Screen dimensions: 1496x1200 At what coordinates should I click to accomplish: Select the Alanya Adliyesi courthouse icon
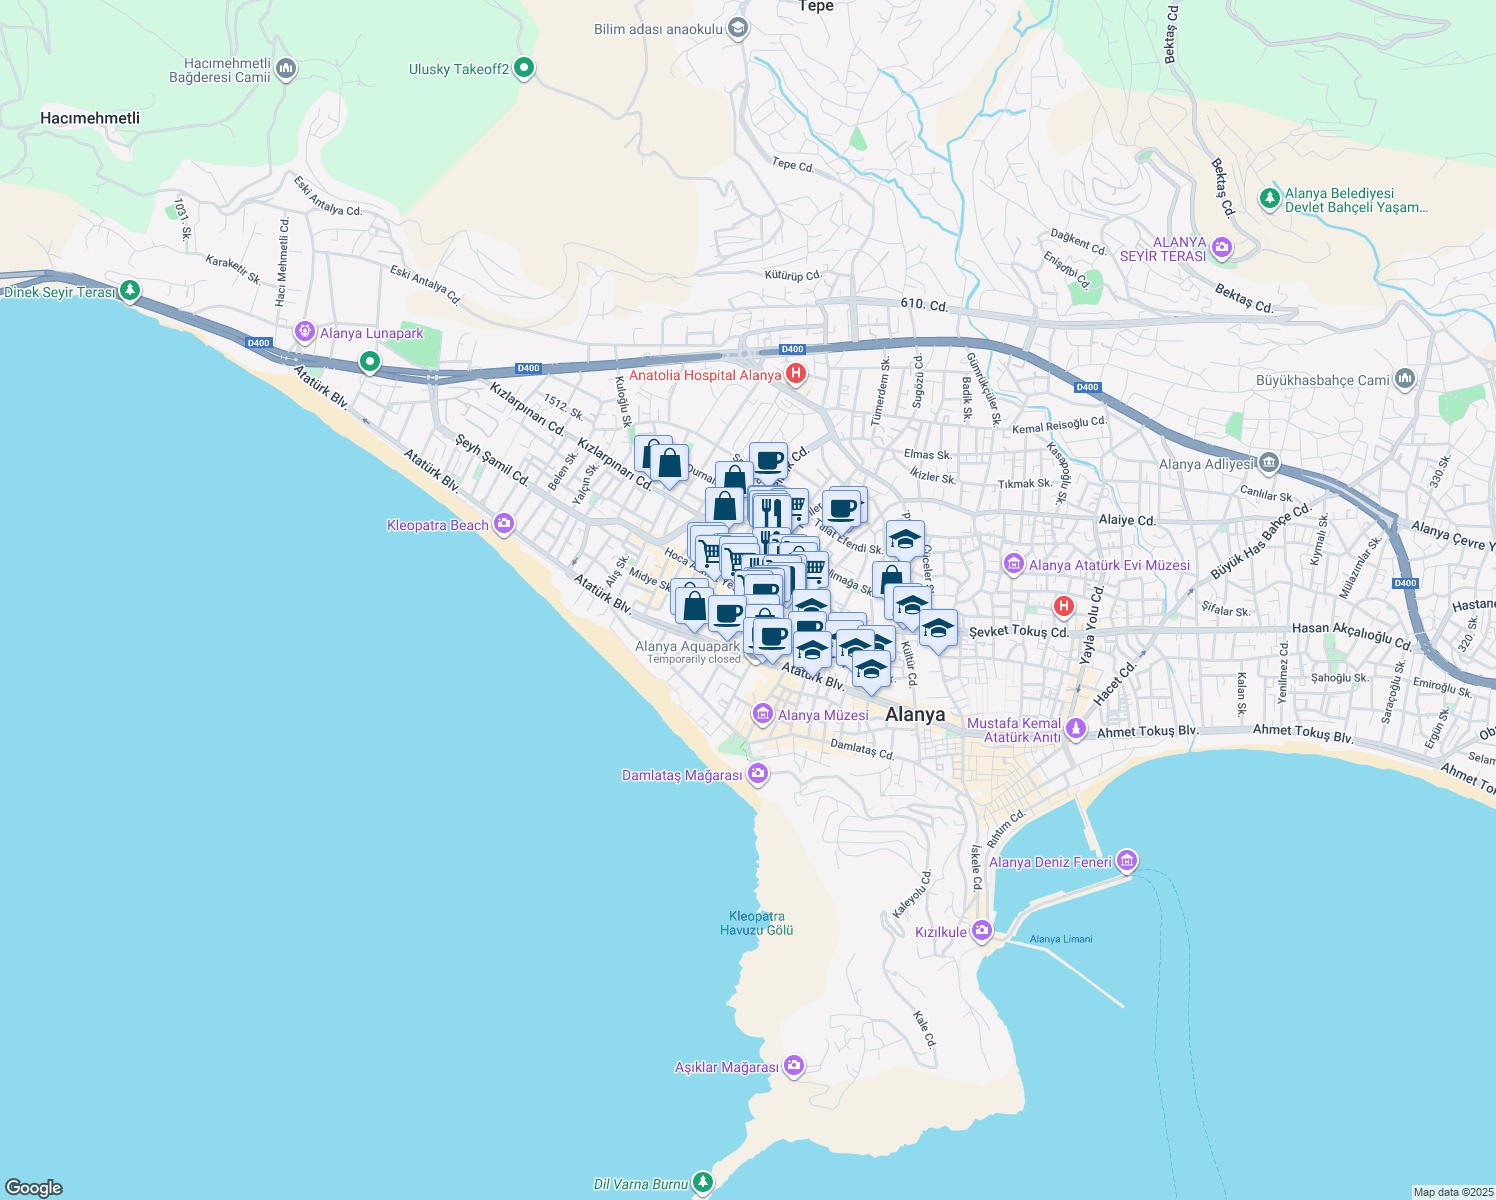pos(1267,463)
